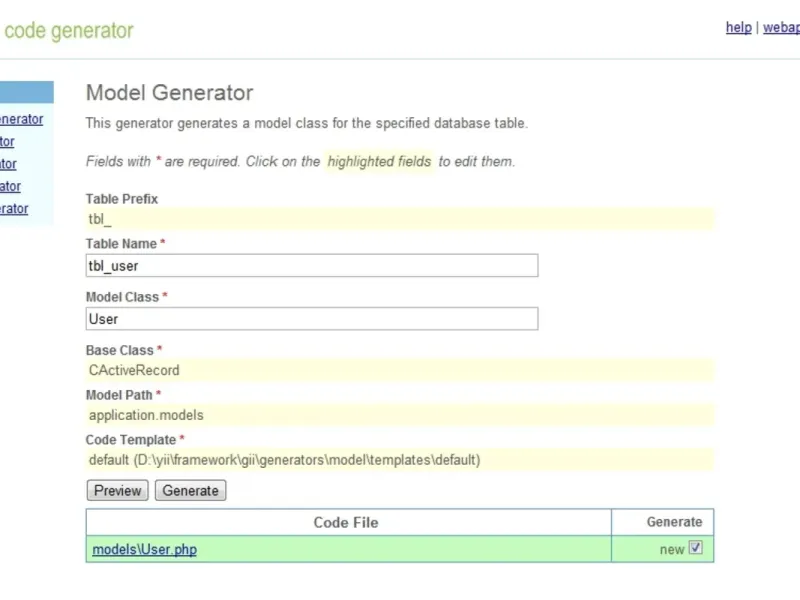The height and width of the screenshot is (600, 800).
Task: Edit the Base Class CActiveRecord field
Action: 400,370
